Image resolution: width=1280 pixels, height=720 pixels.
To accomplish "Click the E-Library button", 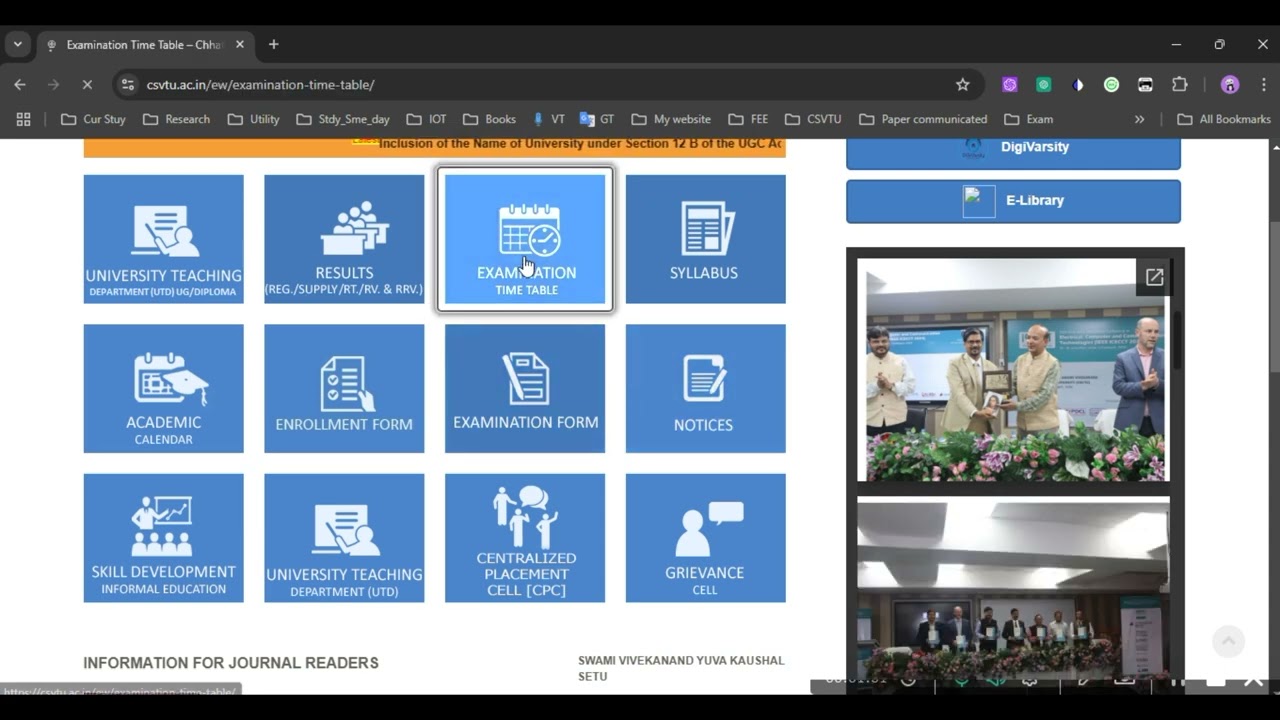I will tap(1013, 201).
